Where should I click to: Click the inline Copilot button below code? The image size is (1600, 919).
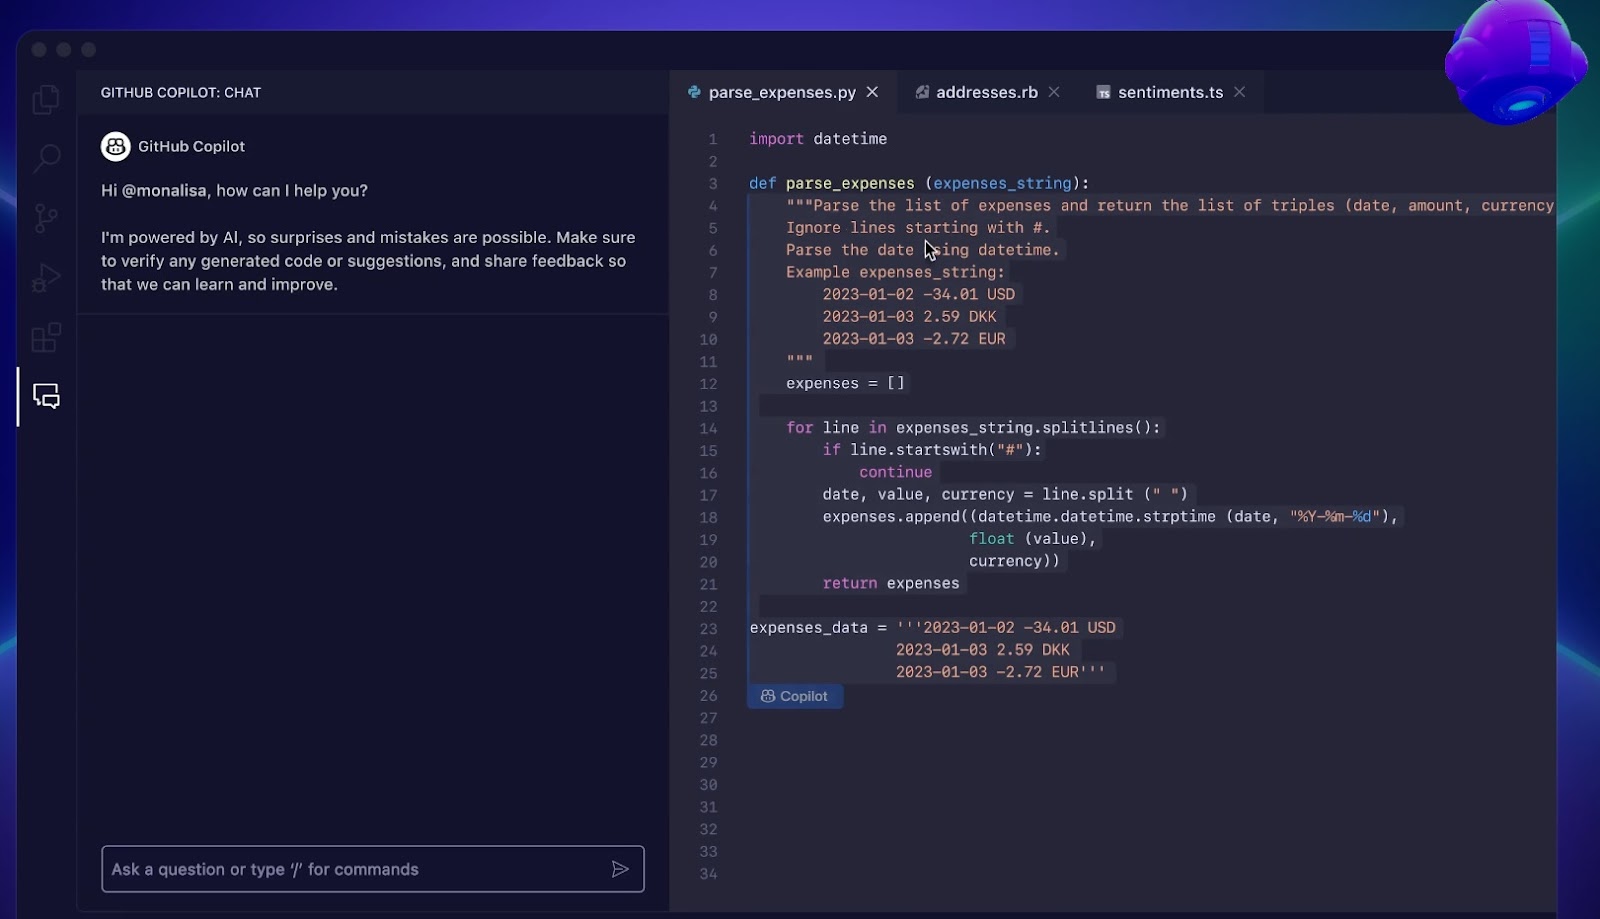(x=795, y=696)
